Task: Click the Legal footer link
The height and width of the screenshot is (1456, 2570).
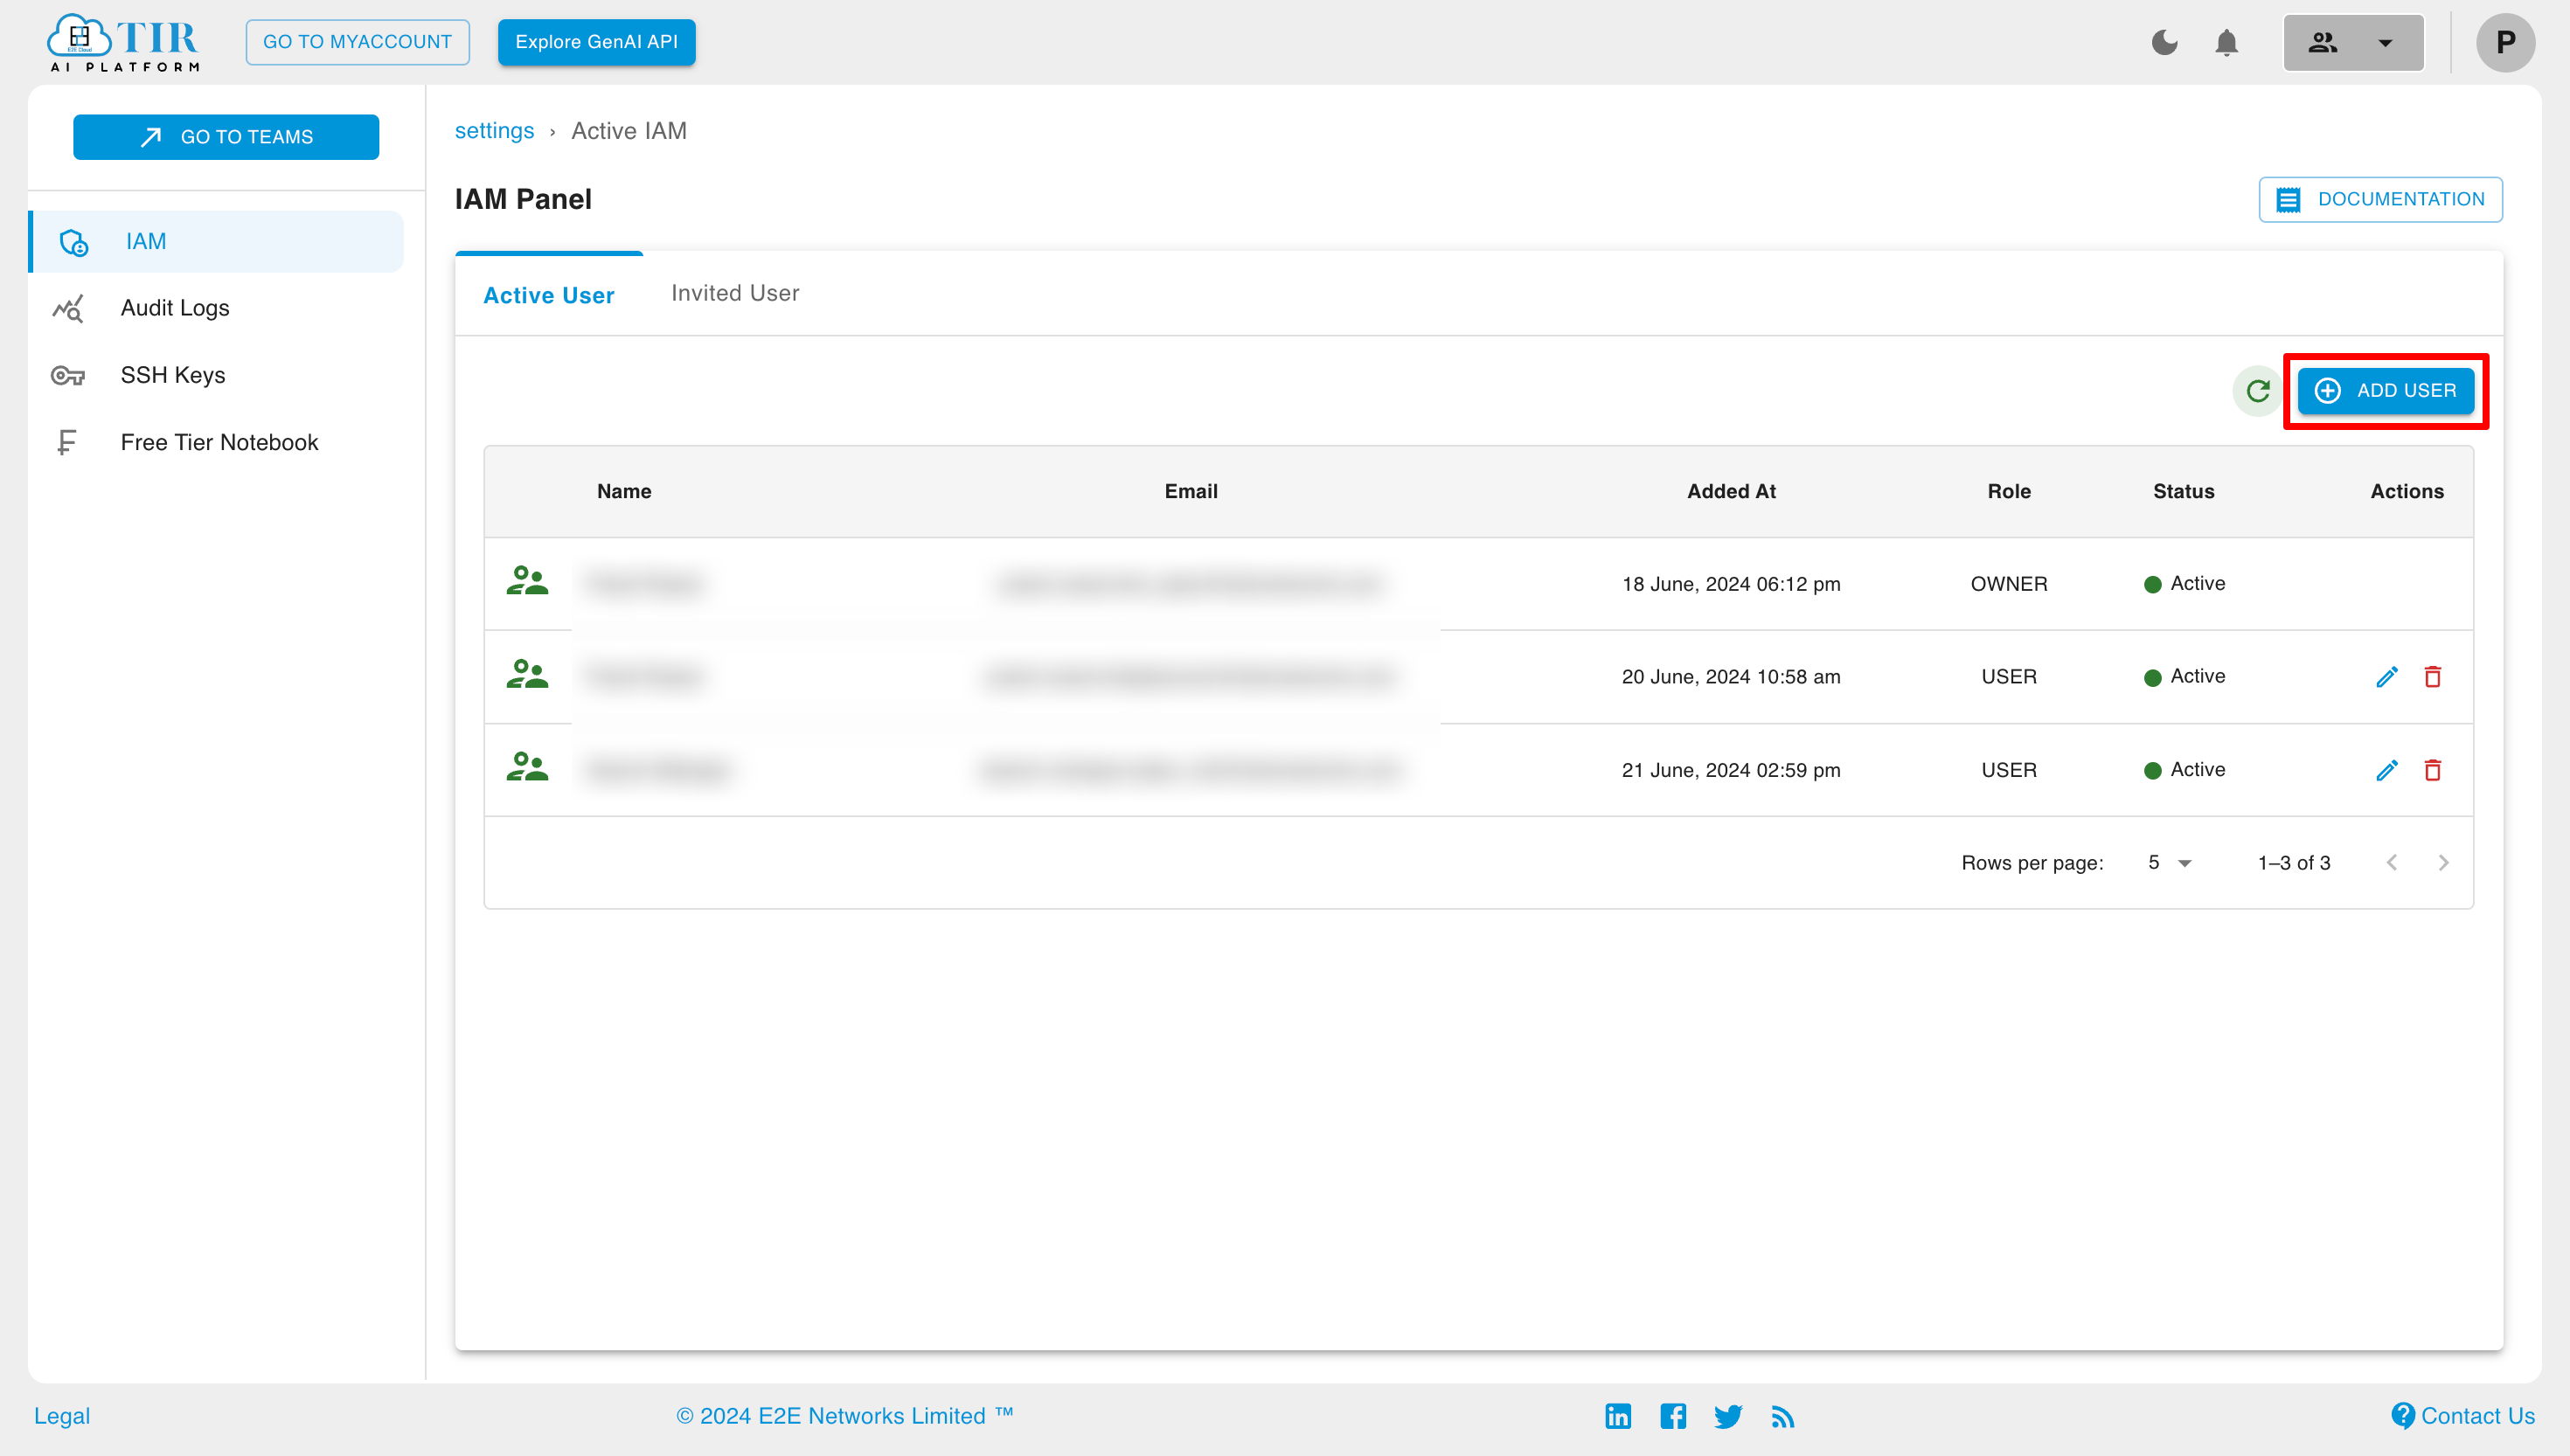Action: [62, 1416]
